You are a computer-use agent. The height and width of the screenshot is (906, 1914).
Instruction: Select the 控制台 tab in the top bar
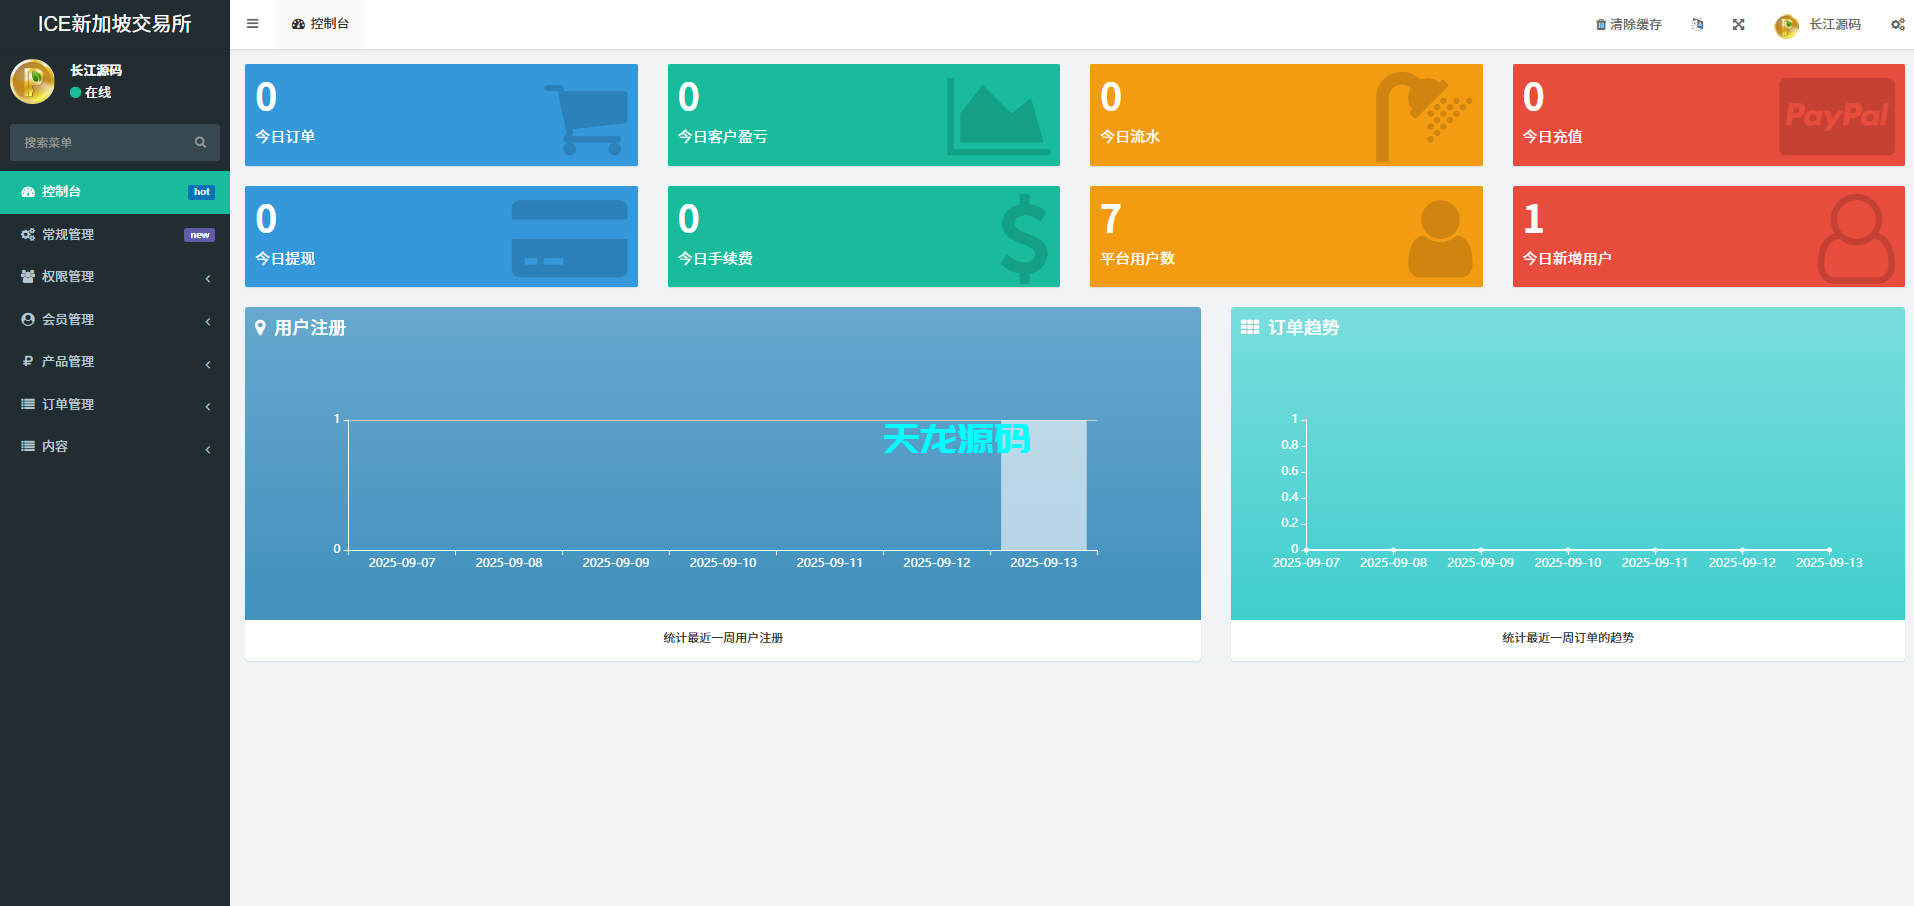pyautogui.click(x=320, y=24)
